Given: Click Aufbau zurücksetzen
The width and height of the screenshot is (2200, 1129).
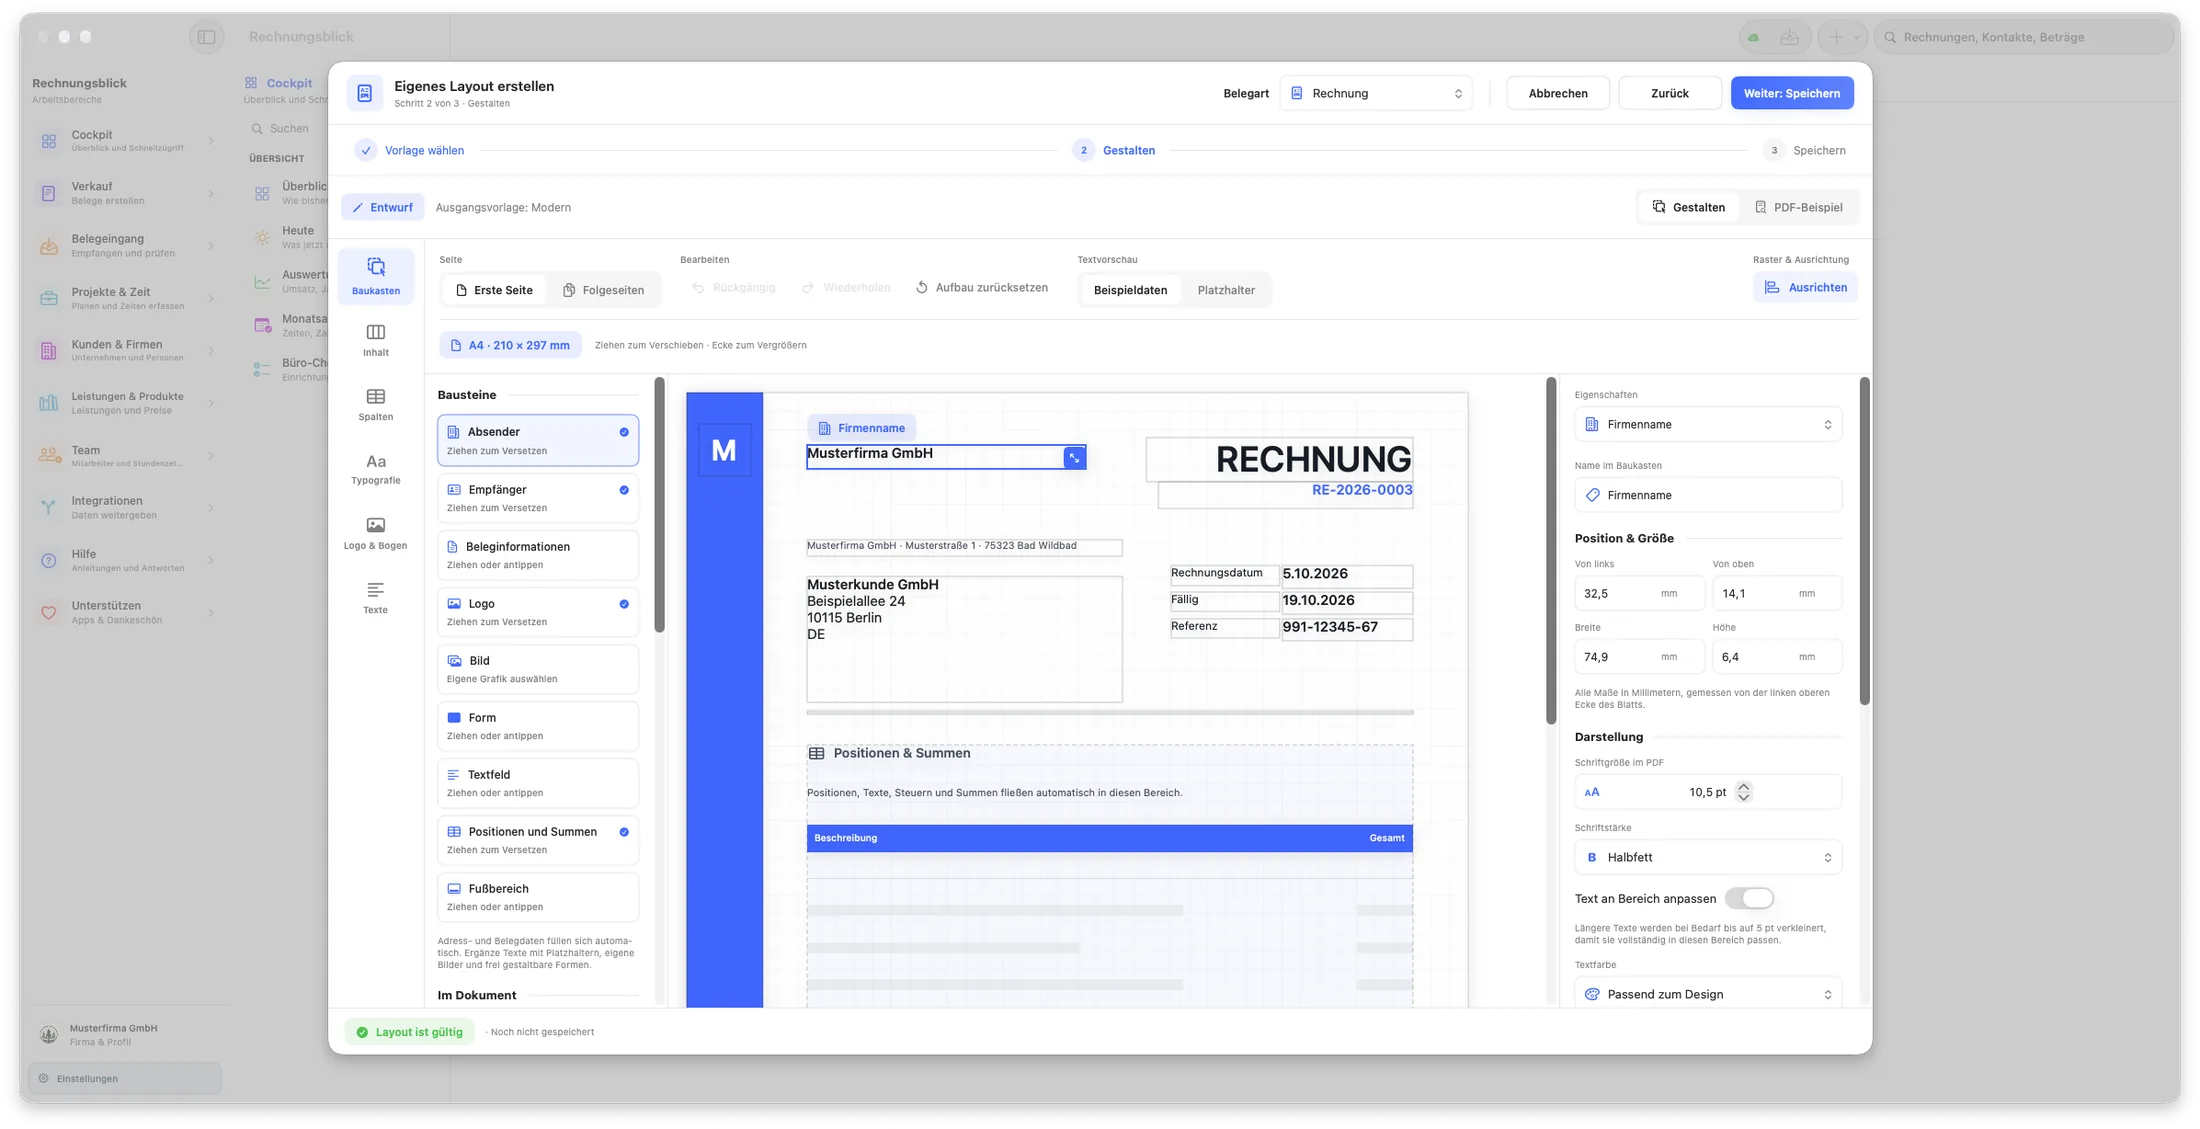Looking at the screenshot, I should [982, 288].
